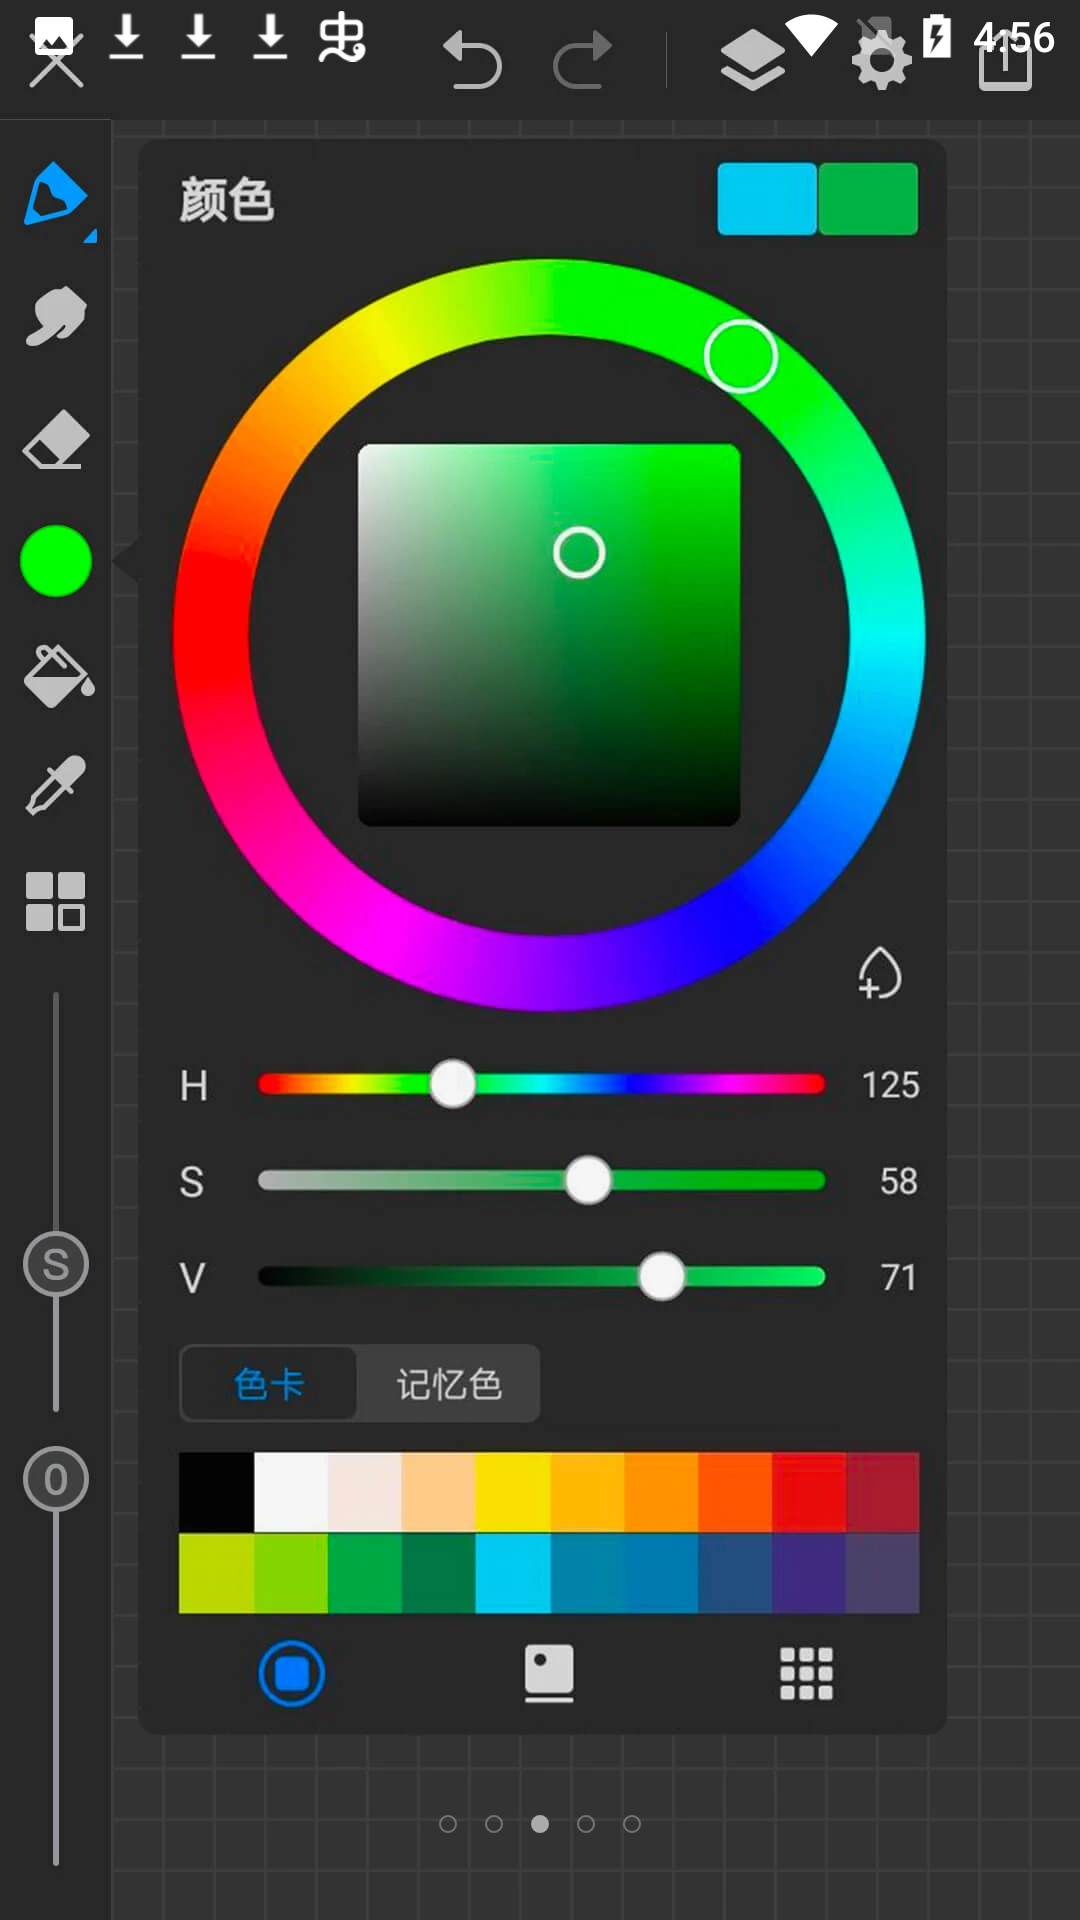Select the smudge tool
The height and width of the screenshot is (1920, 1080).
click(55, 317)
